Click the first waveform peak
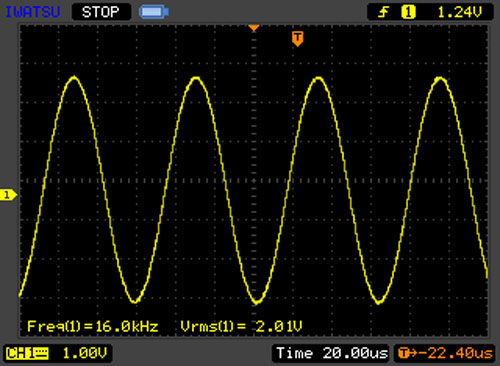 click(74, 78)
